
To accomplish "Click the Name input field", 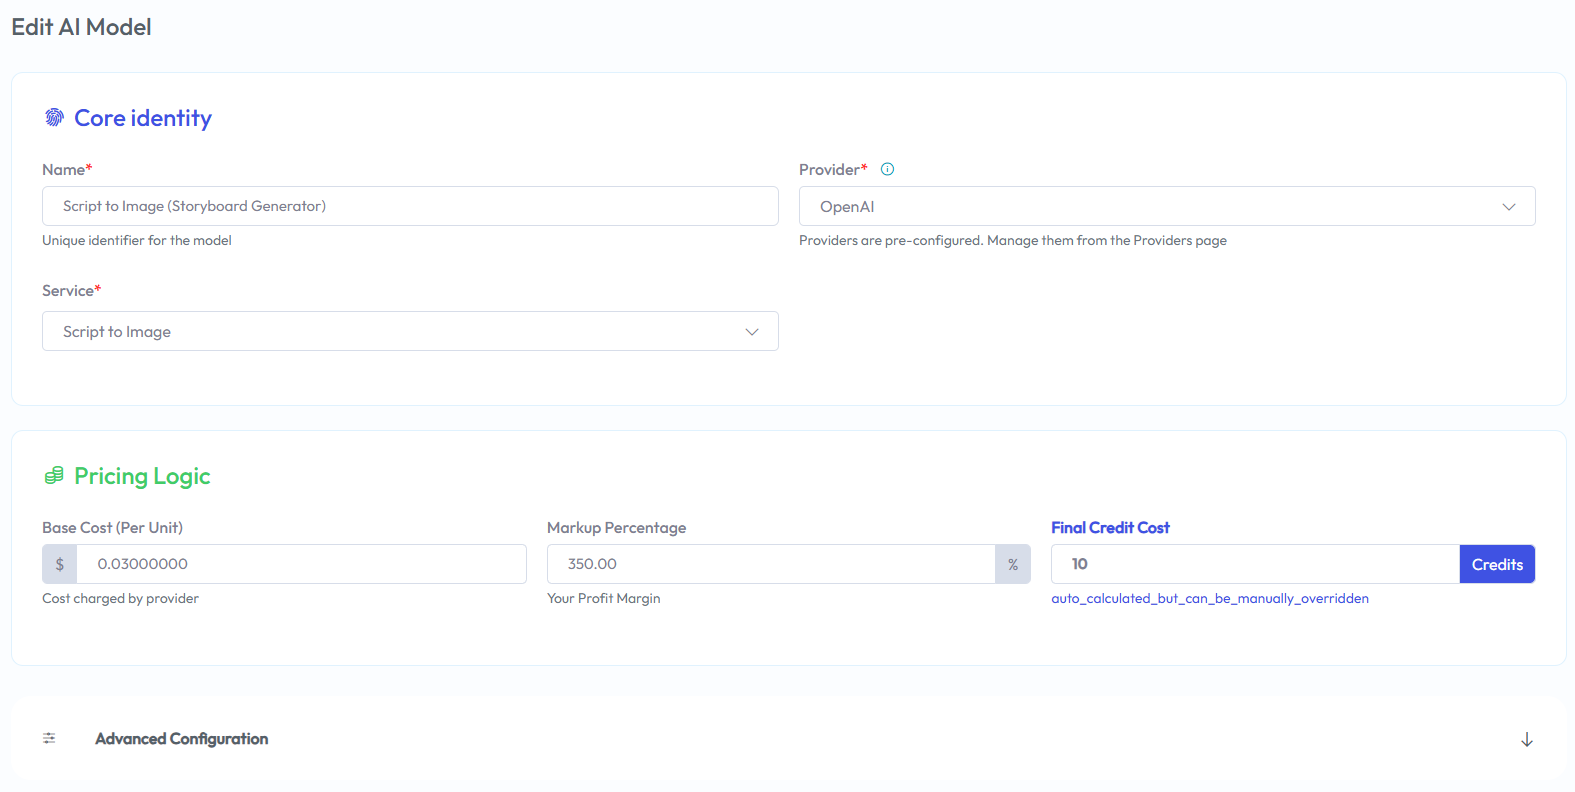I will [410, 206].
